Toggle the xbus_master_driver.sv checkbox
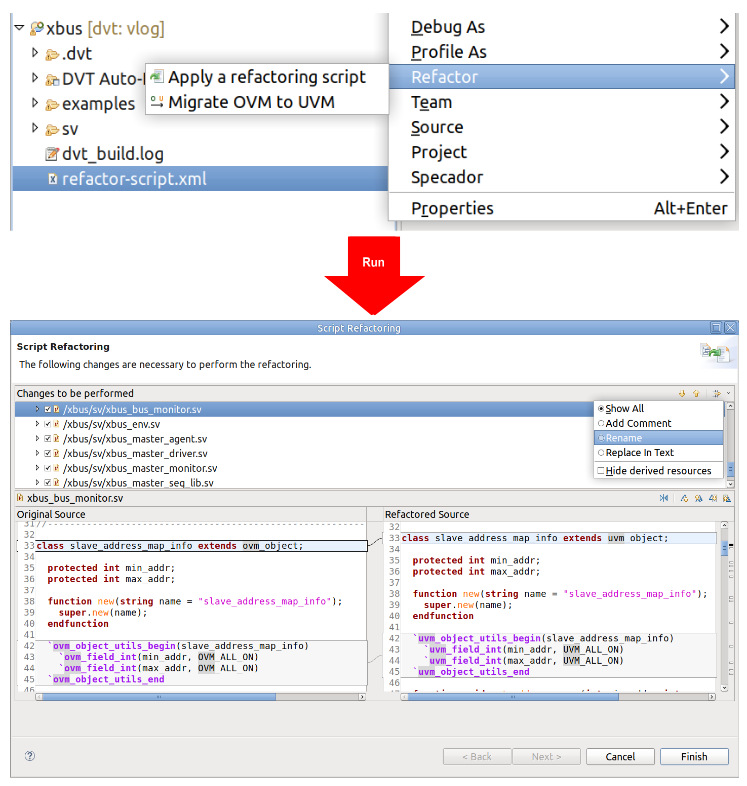This screenshot has height=786, width=747. (48, 453)
